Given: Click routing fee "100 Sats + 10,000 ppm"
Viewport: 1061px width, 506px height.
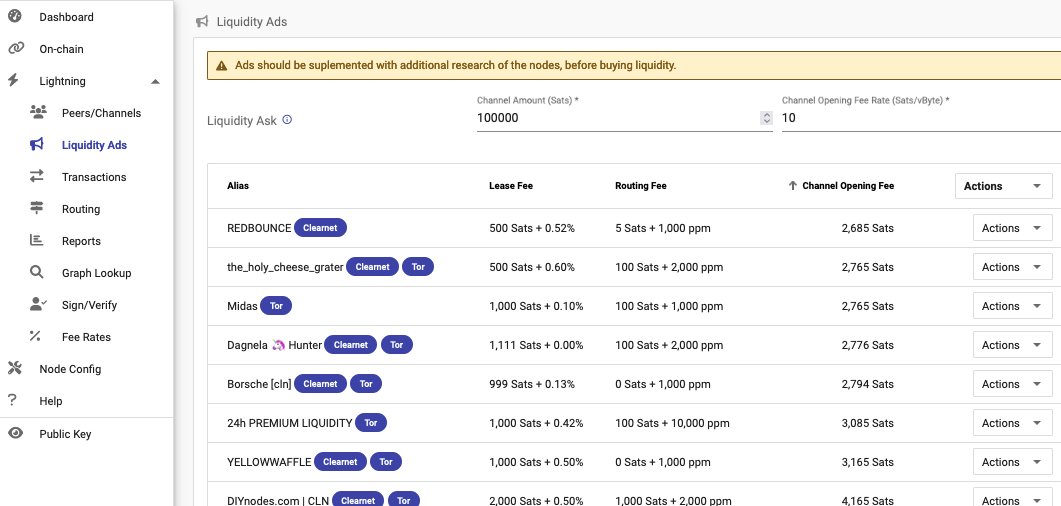Looking at the screenshot, I should pos(673,423).
